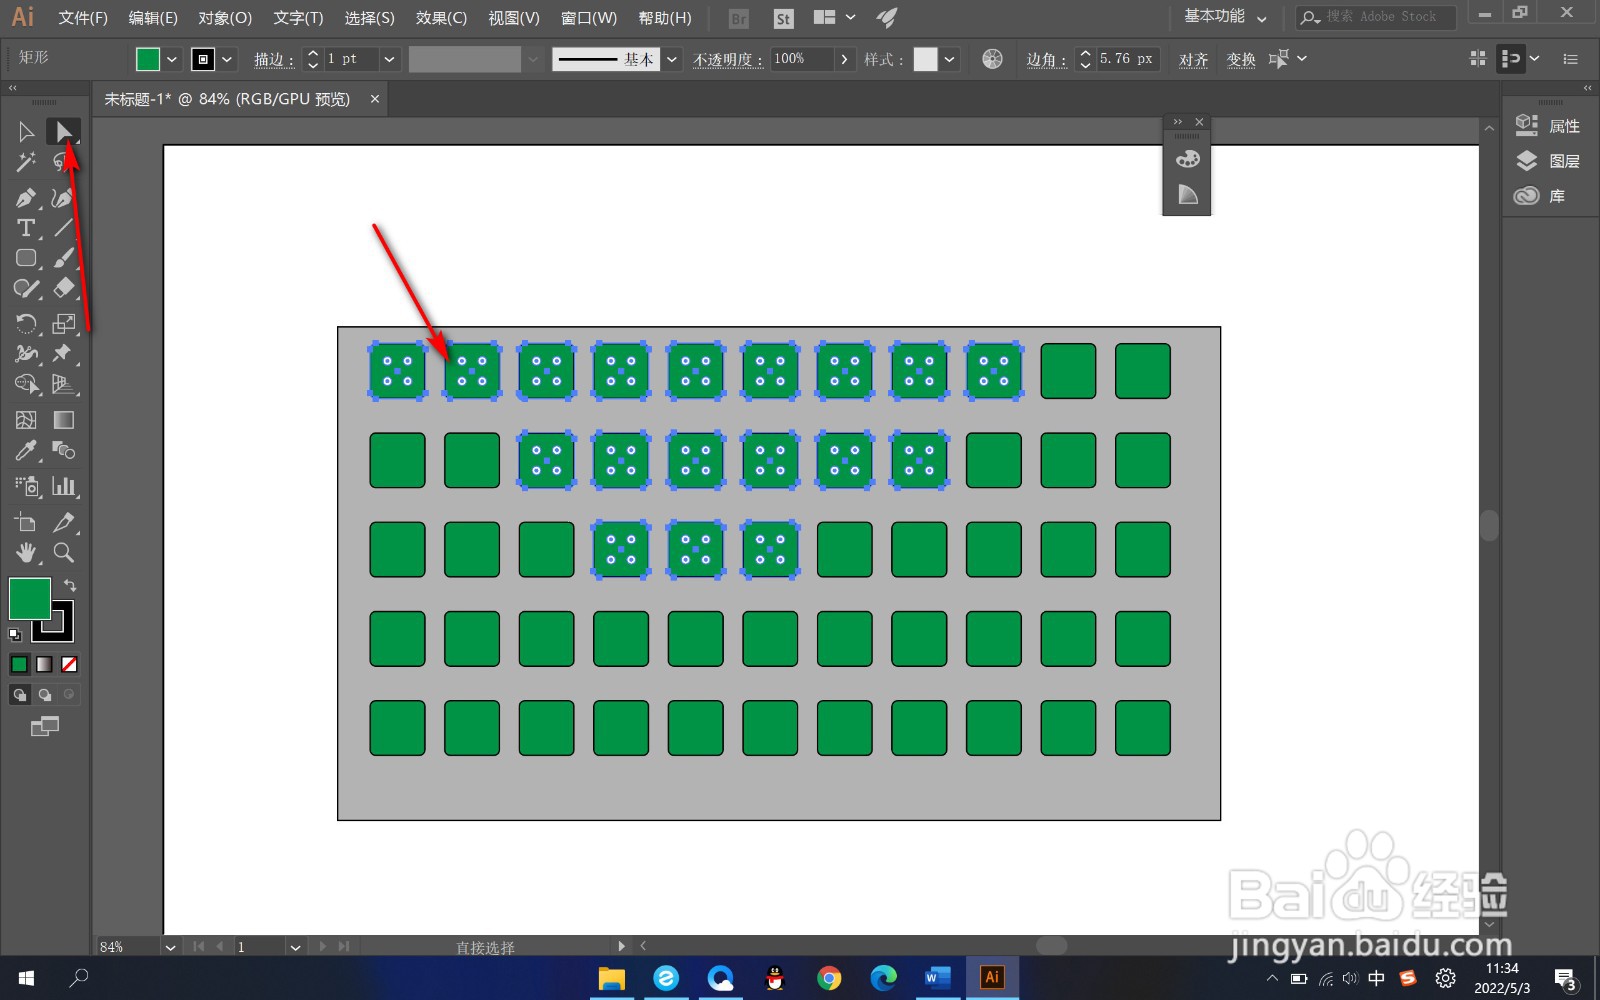Open graphic style 样式 dropdown
The image size is (1600, 1000).
[x=949, y=59]
